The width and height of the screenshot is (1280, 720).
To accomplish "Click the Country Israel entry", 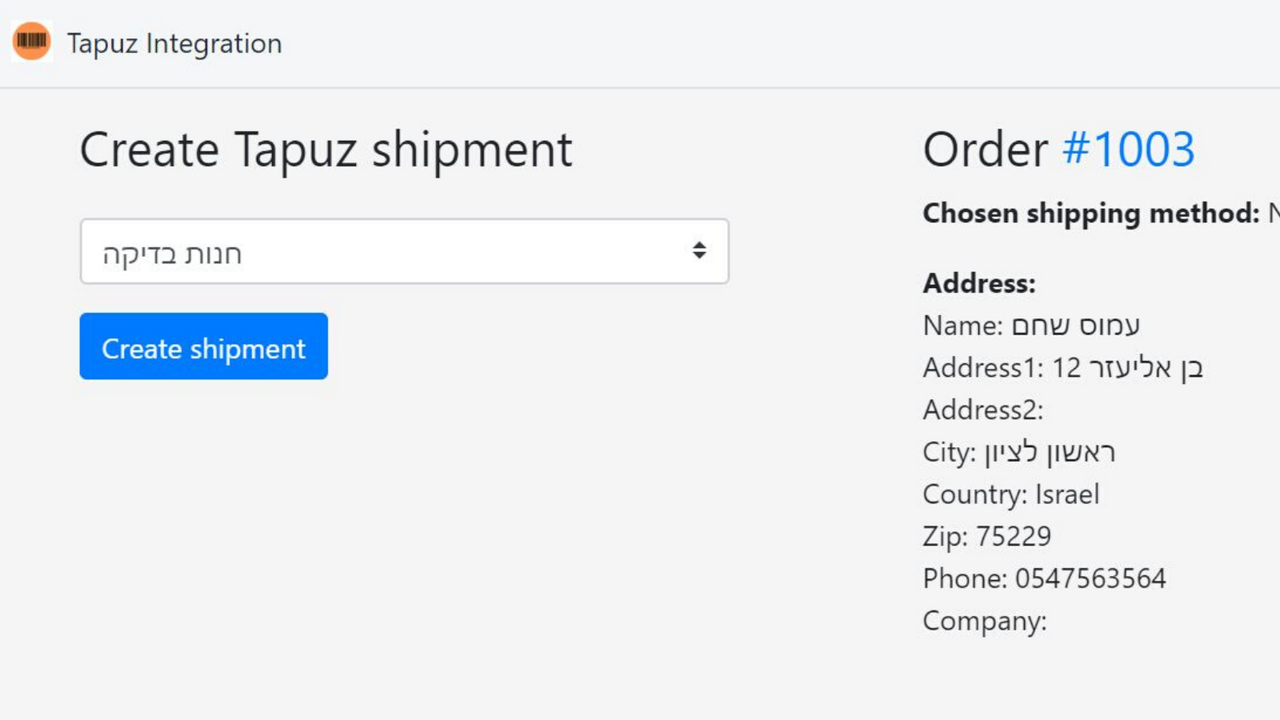I will point(1011,494).
